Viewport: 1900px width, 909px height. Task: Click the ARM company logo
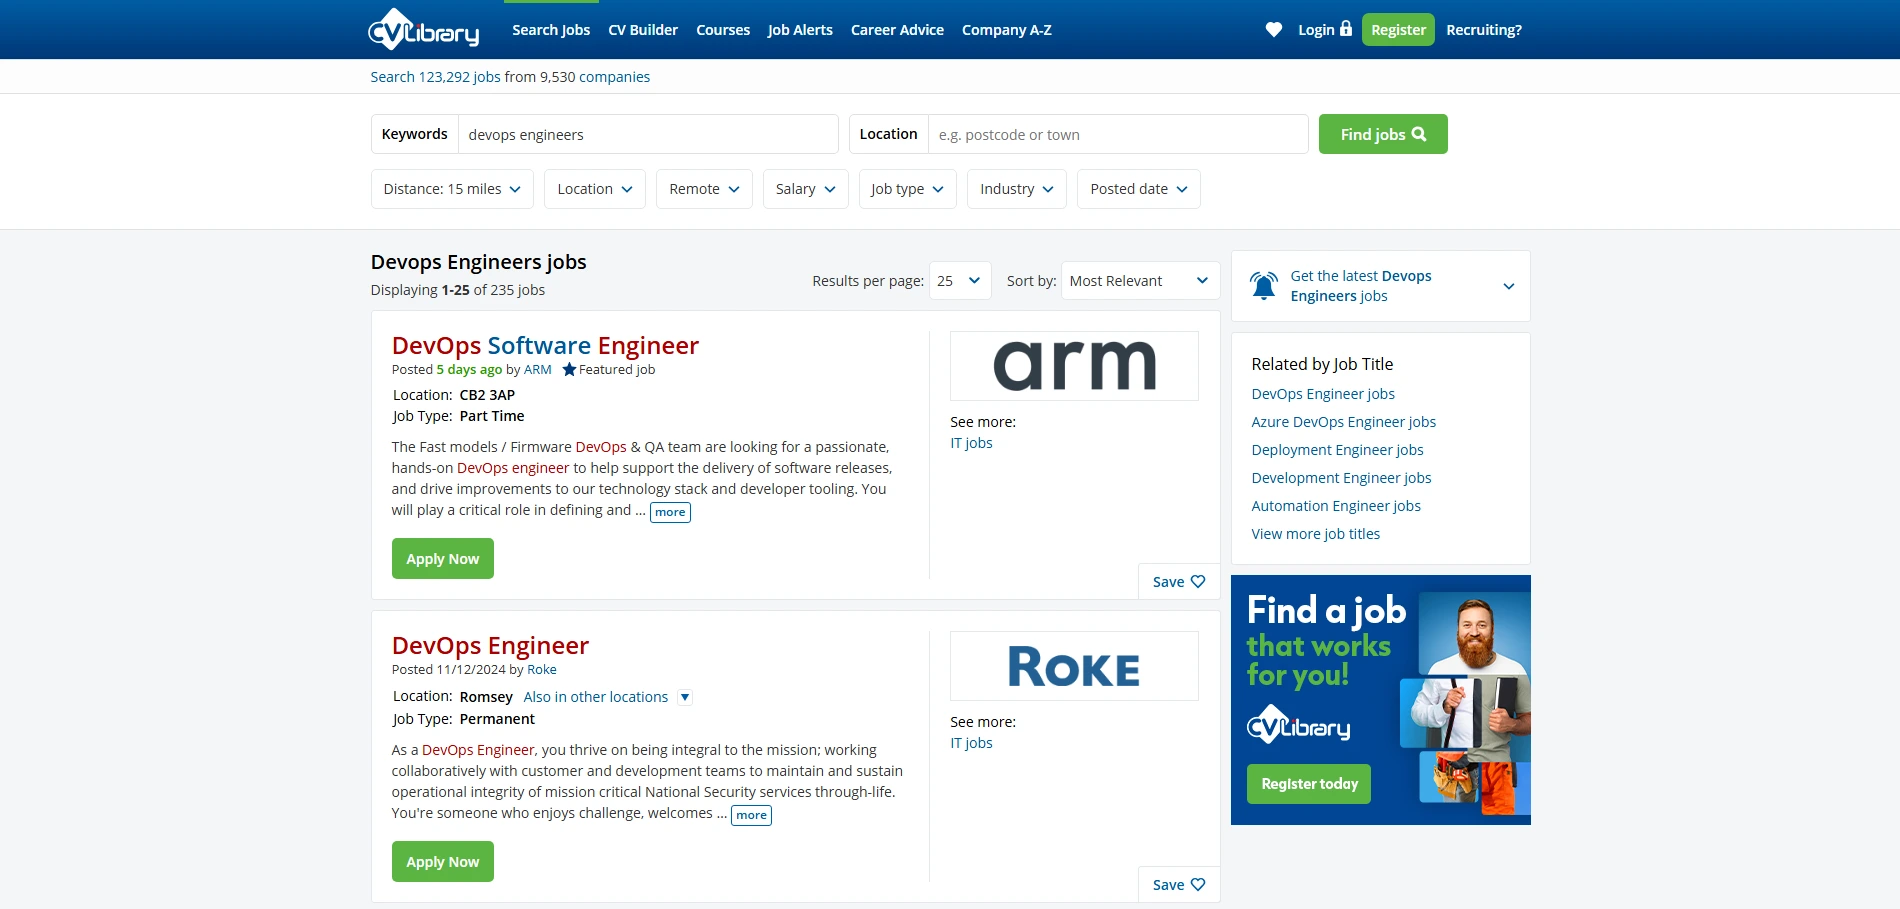[1074, 366]
